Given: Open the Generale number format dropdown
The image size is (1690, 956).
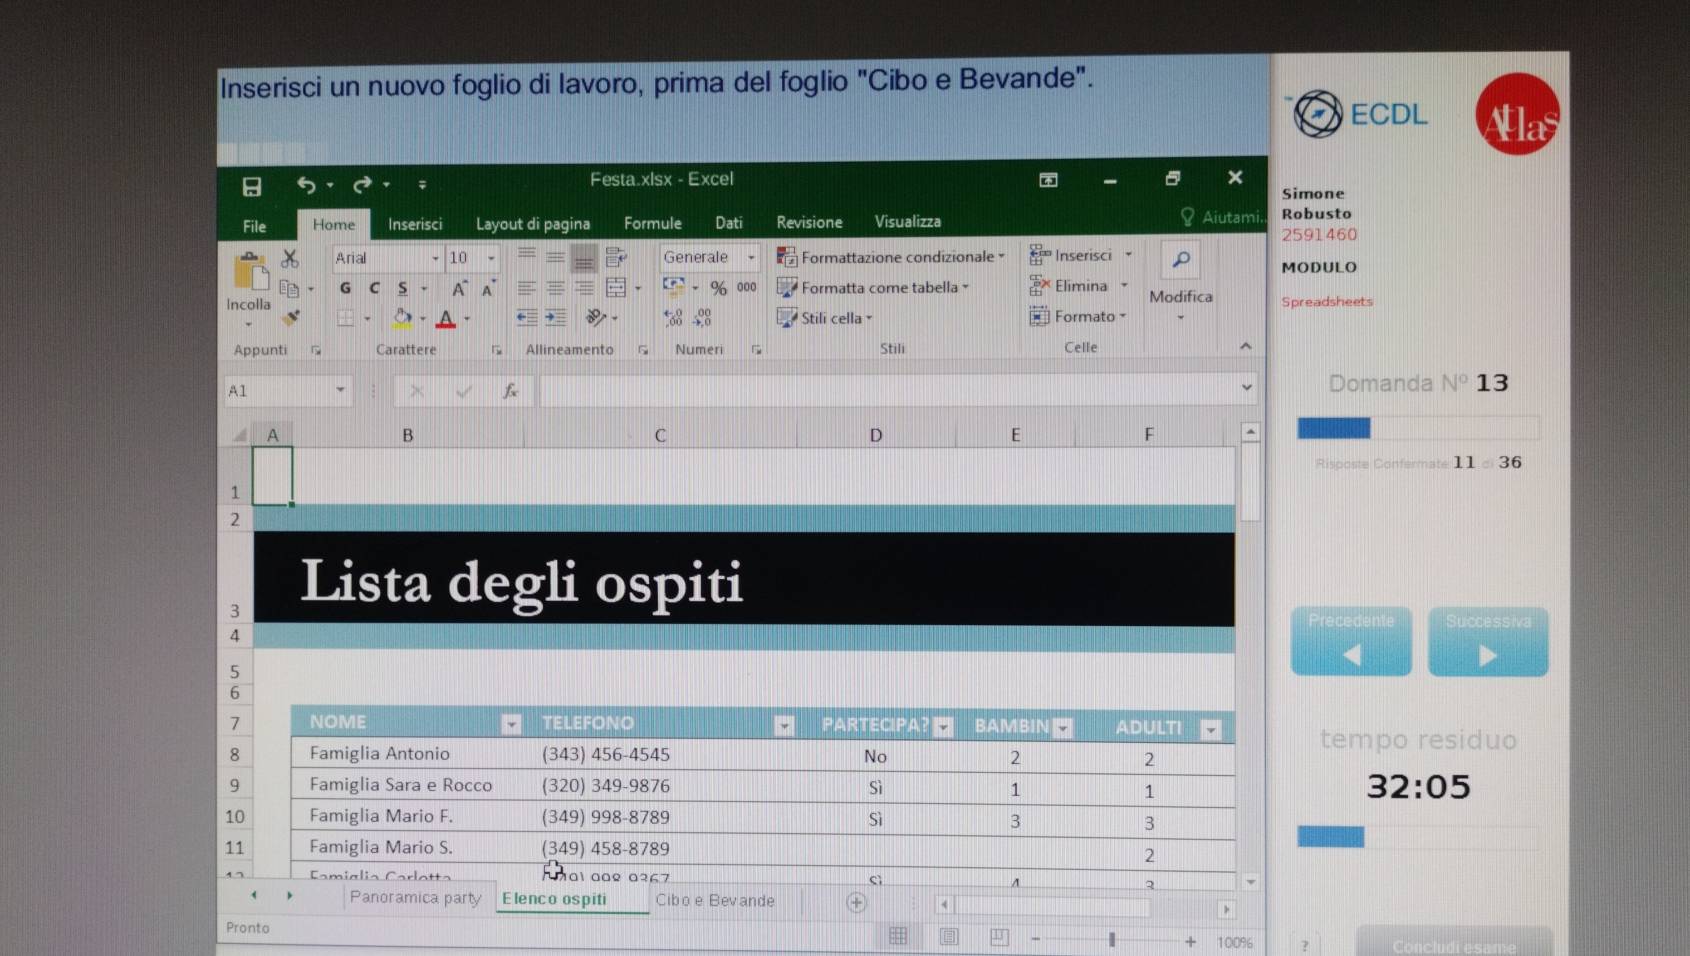Looking at the screenshot, I should coord(751,257).
